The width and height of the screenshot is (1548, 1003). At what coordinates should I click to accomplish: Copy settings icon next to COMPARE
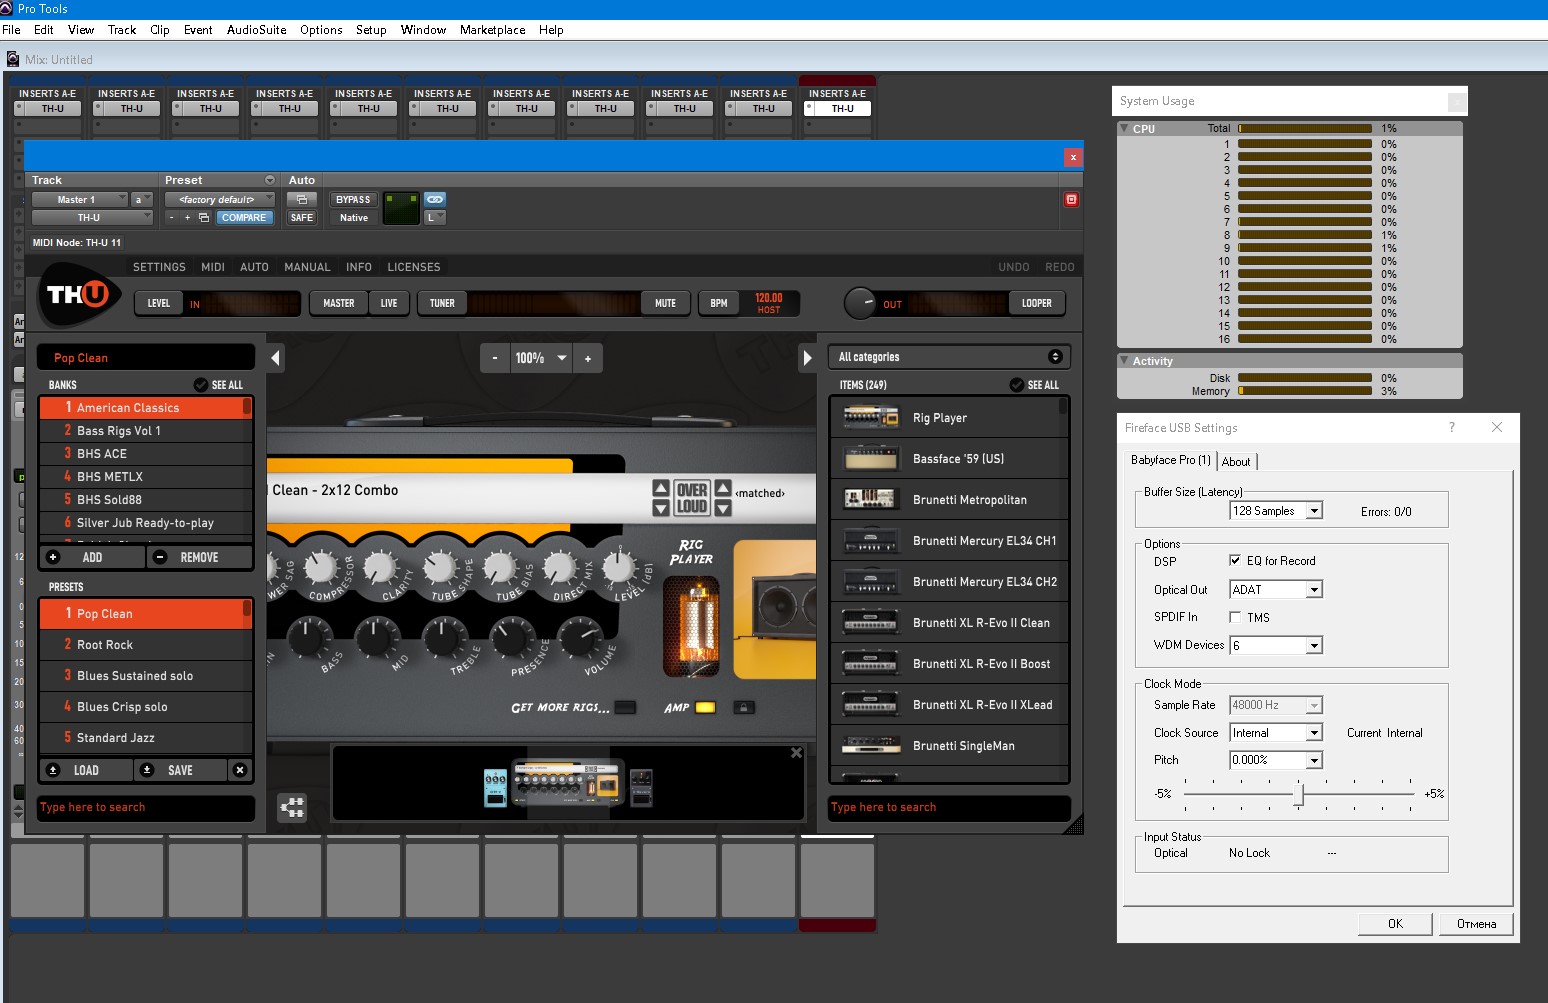click(x=203, y=217)
